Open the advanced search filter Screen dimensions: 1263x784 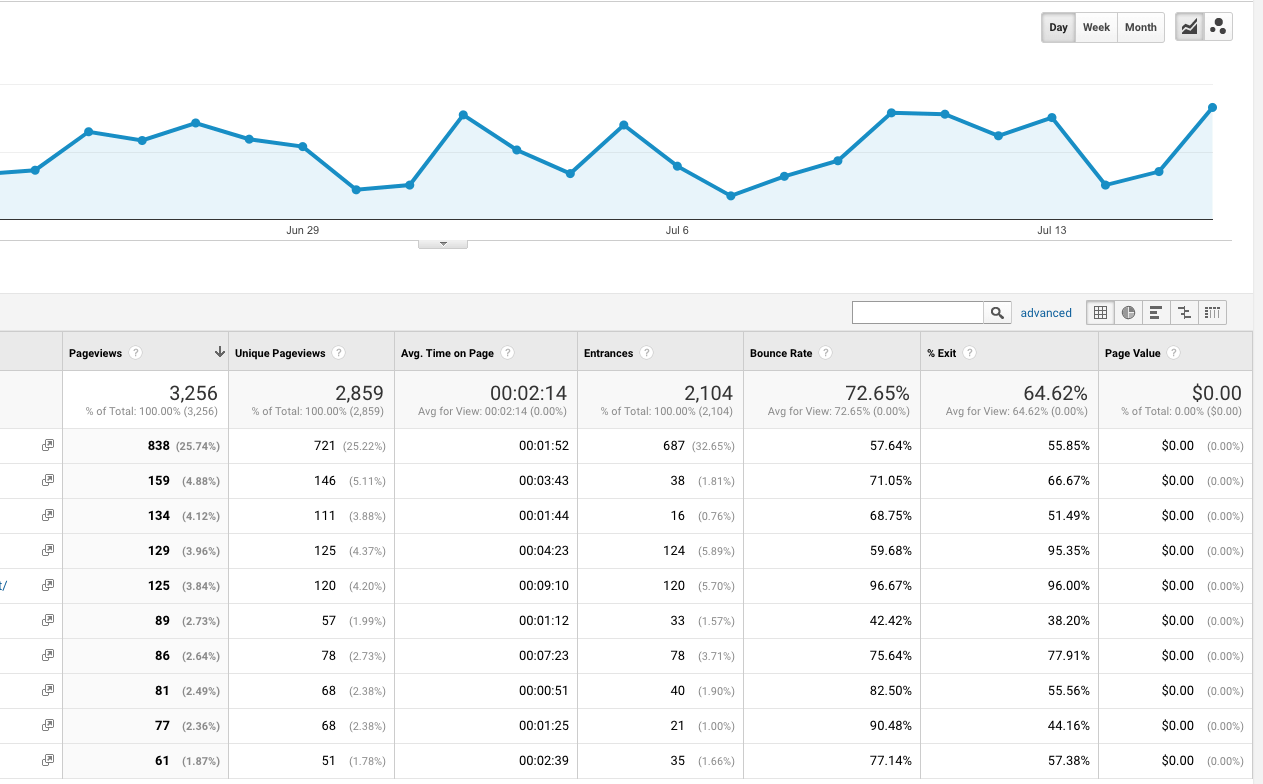pyautogui.click(x=1046, y=312)
